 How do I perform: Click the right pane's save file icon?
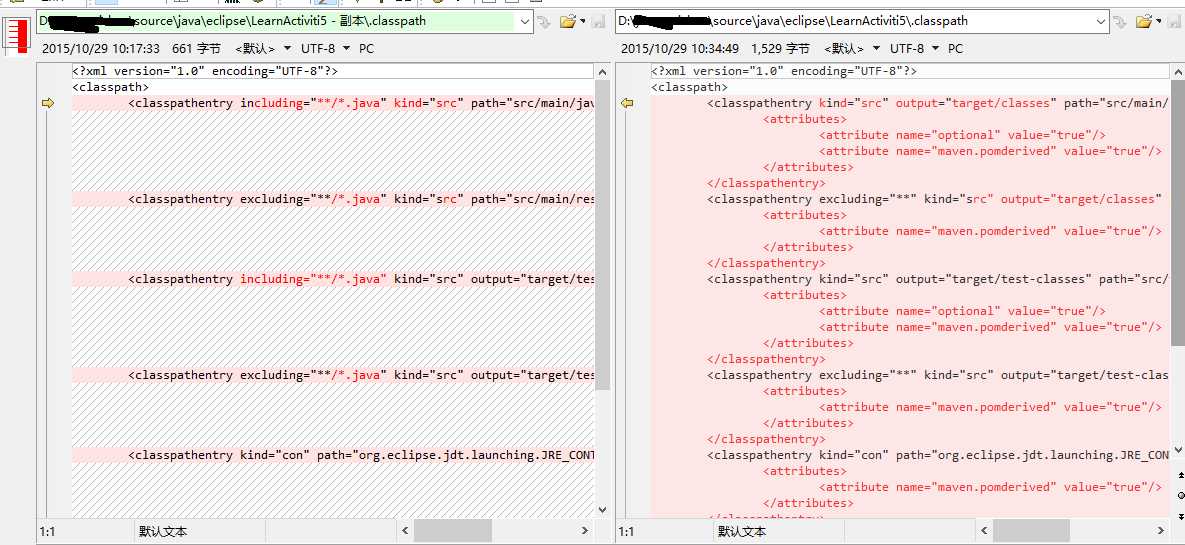(x=1176, y=22)
